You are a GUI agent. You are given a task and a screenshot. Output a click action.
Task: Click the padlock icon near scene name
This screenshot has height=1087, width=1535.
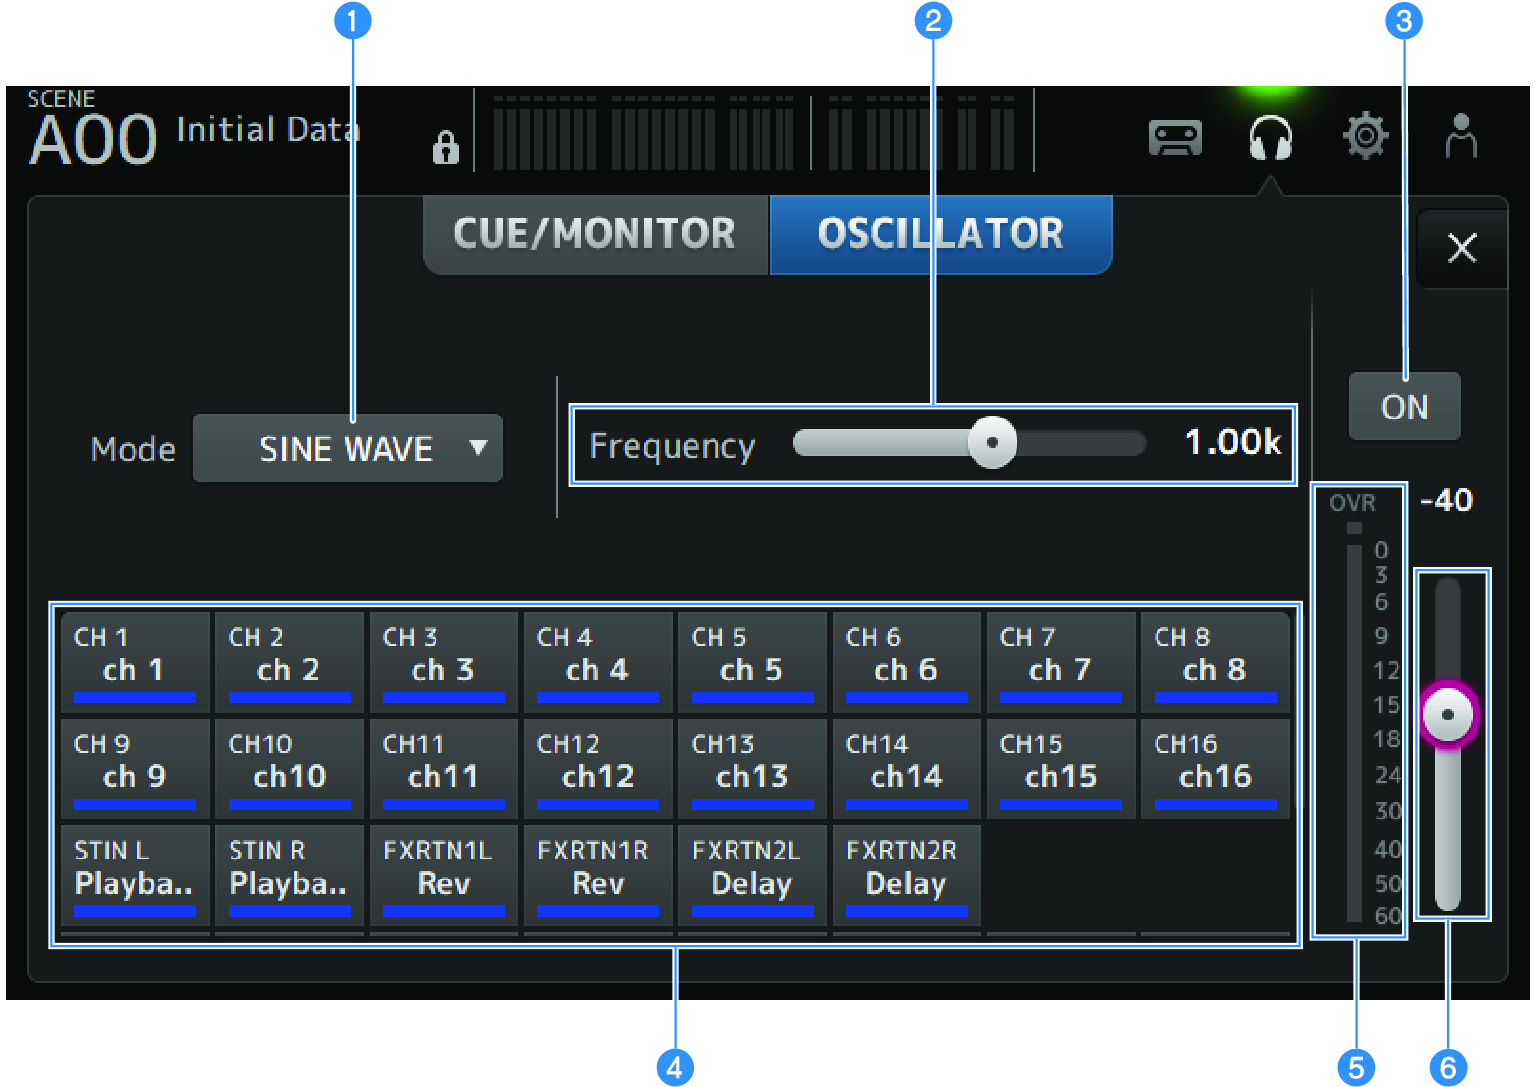coord(445,147)
